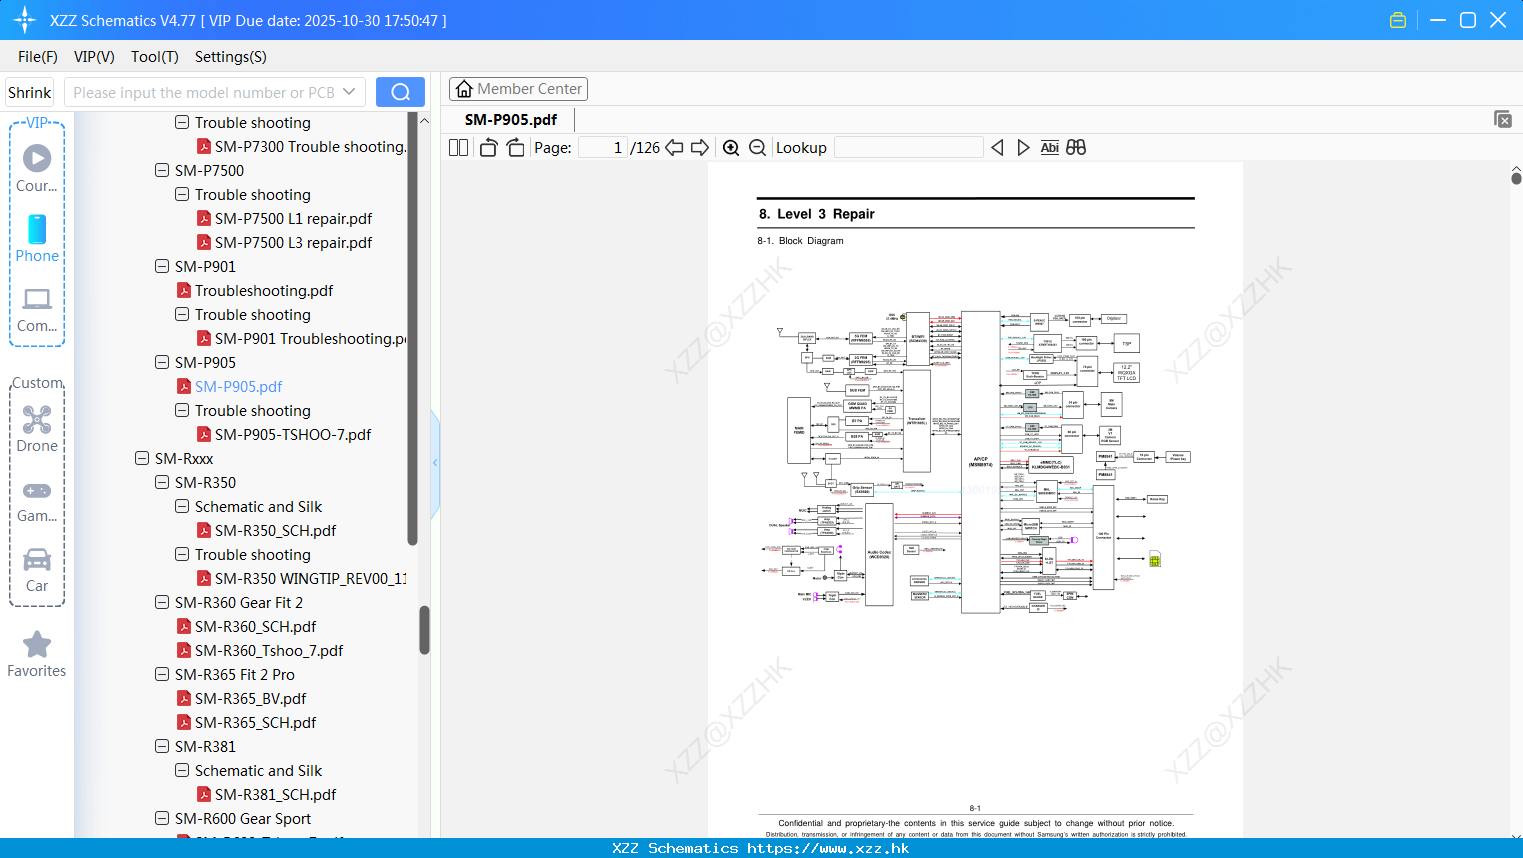
Task: Collapse the SM-Rxxx group
Action: 142,458
